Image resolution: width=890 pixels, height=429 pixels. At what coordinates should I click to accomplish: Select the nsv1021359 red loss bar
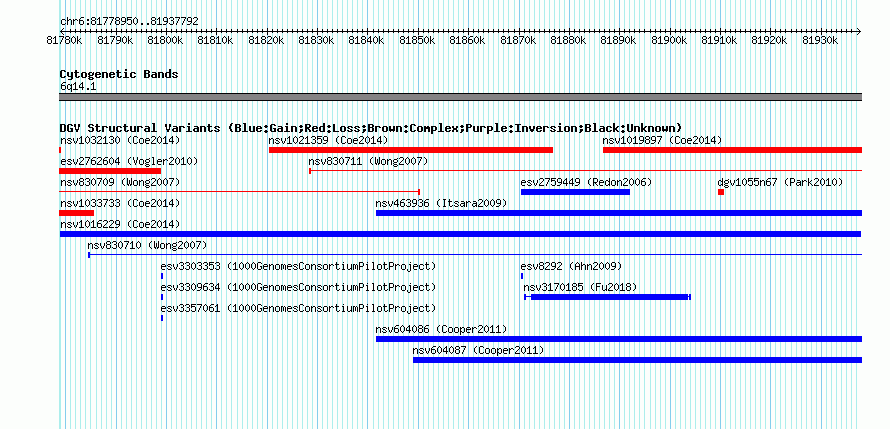[411, 150]
